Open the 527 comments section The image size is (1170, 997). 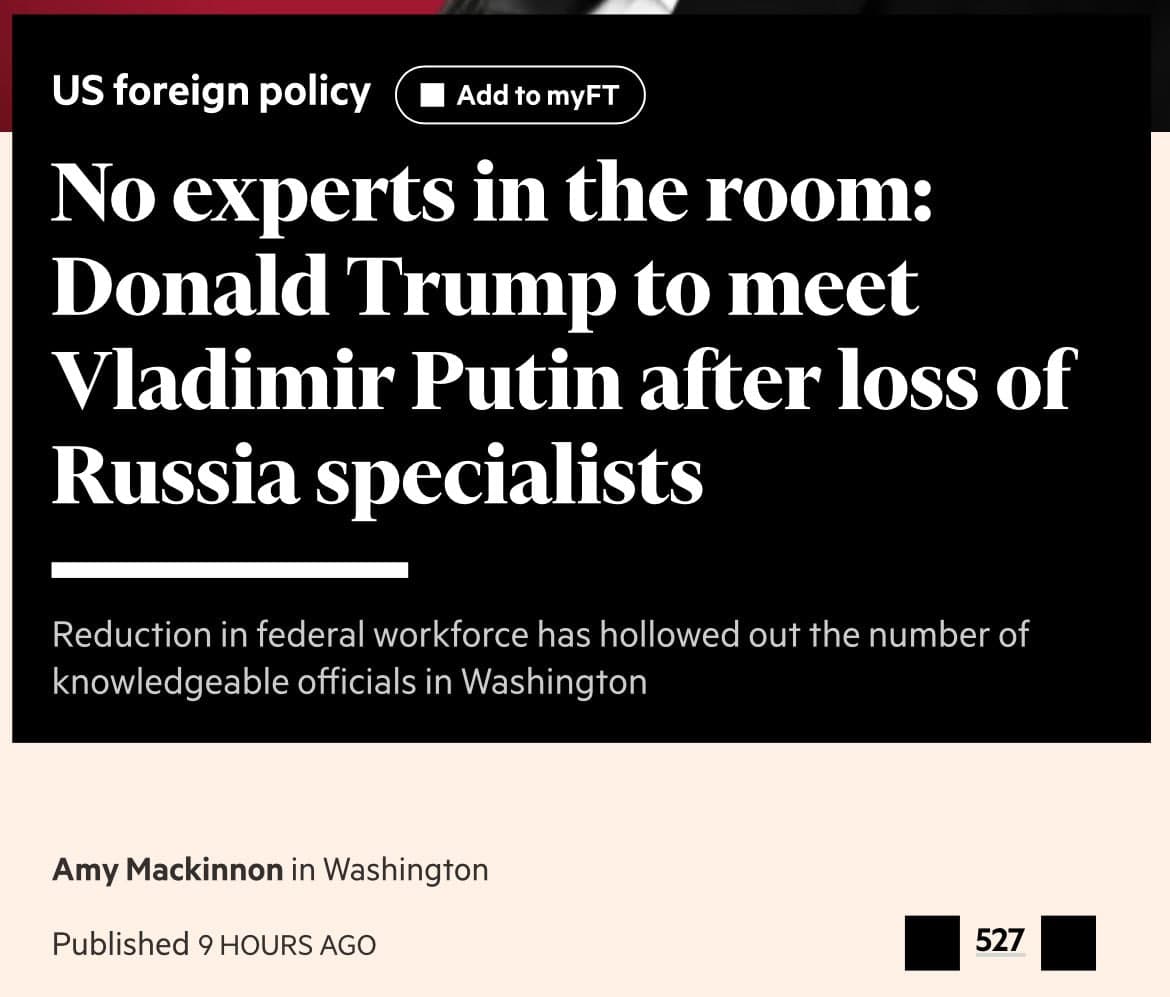pos(1000,941)
